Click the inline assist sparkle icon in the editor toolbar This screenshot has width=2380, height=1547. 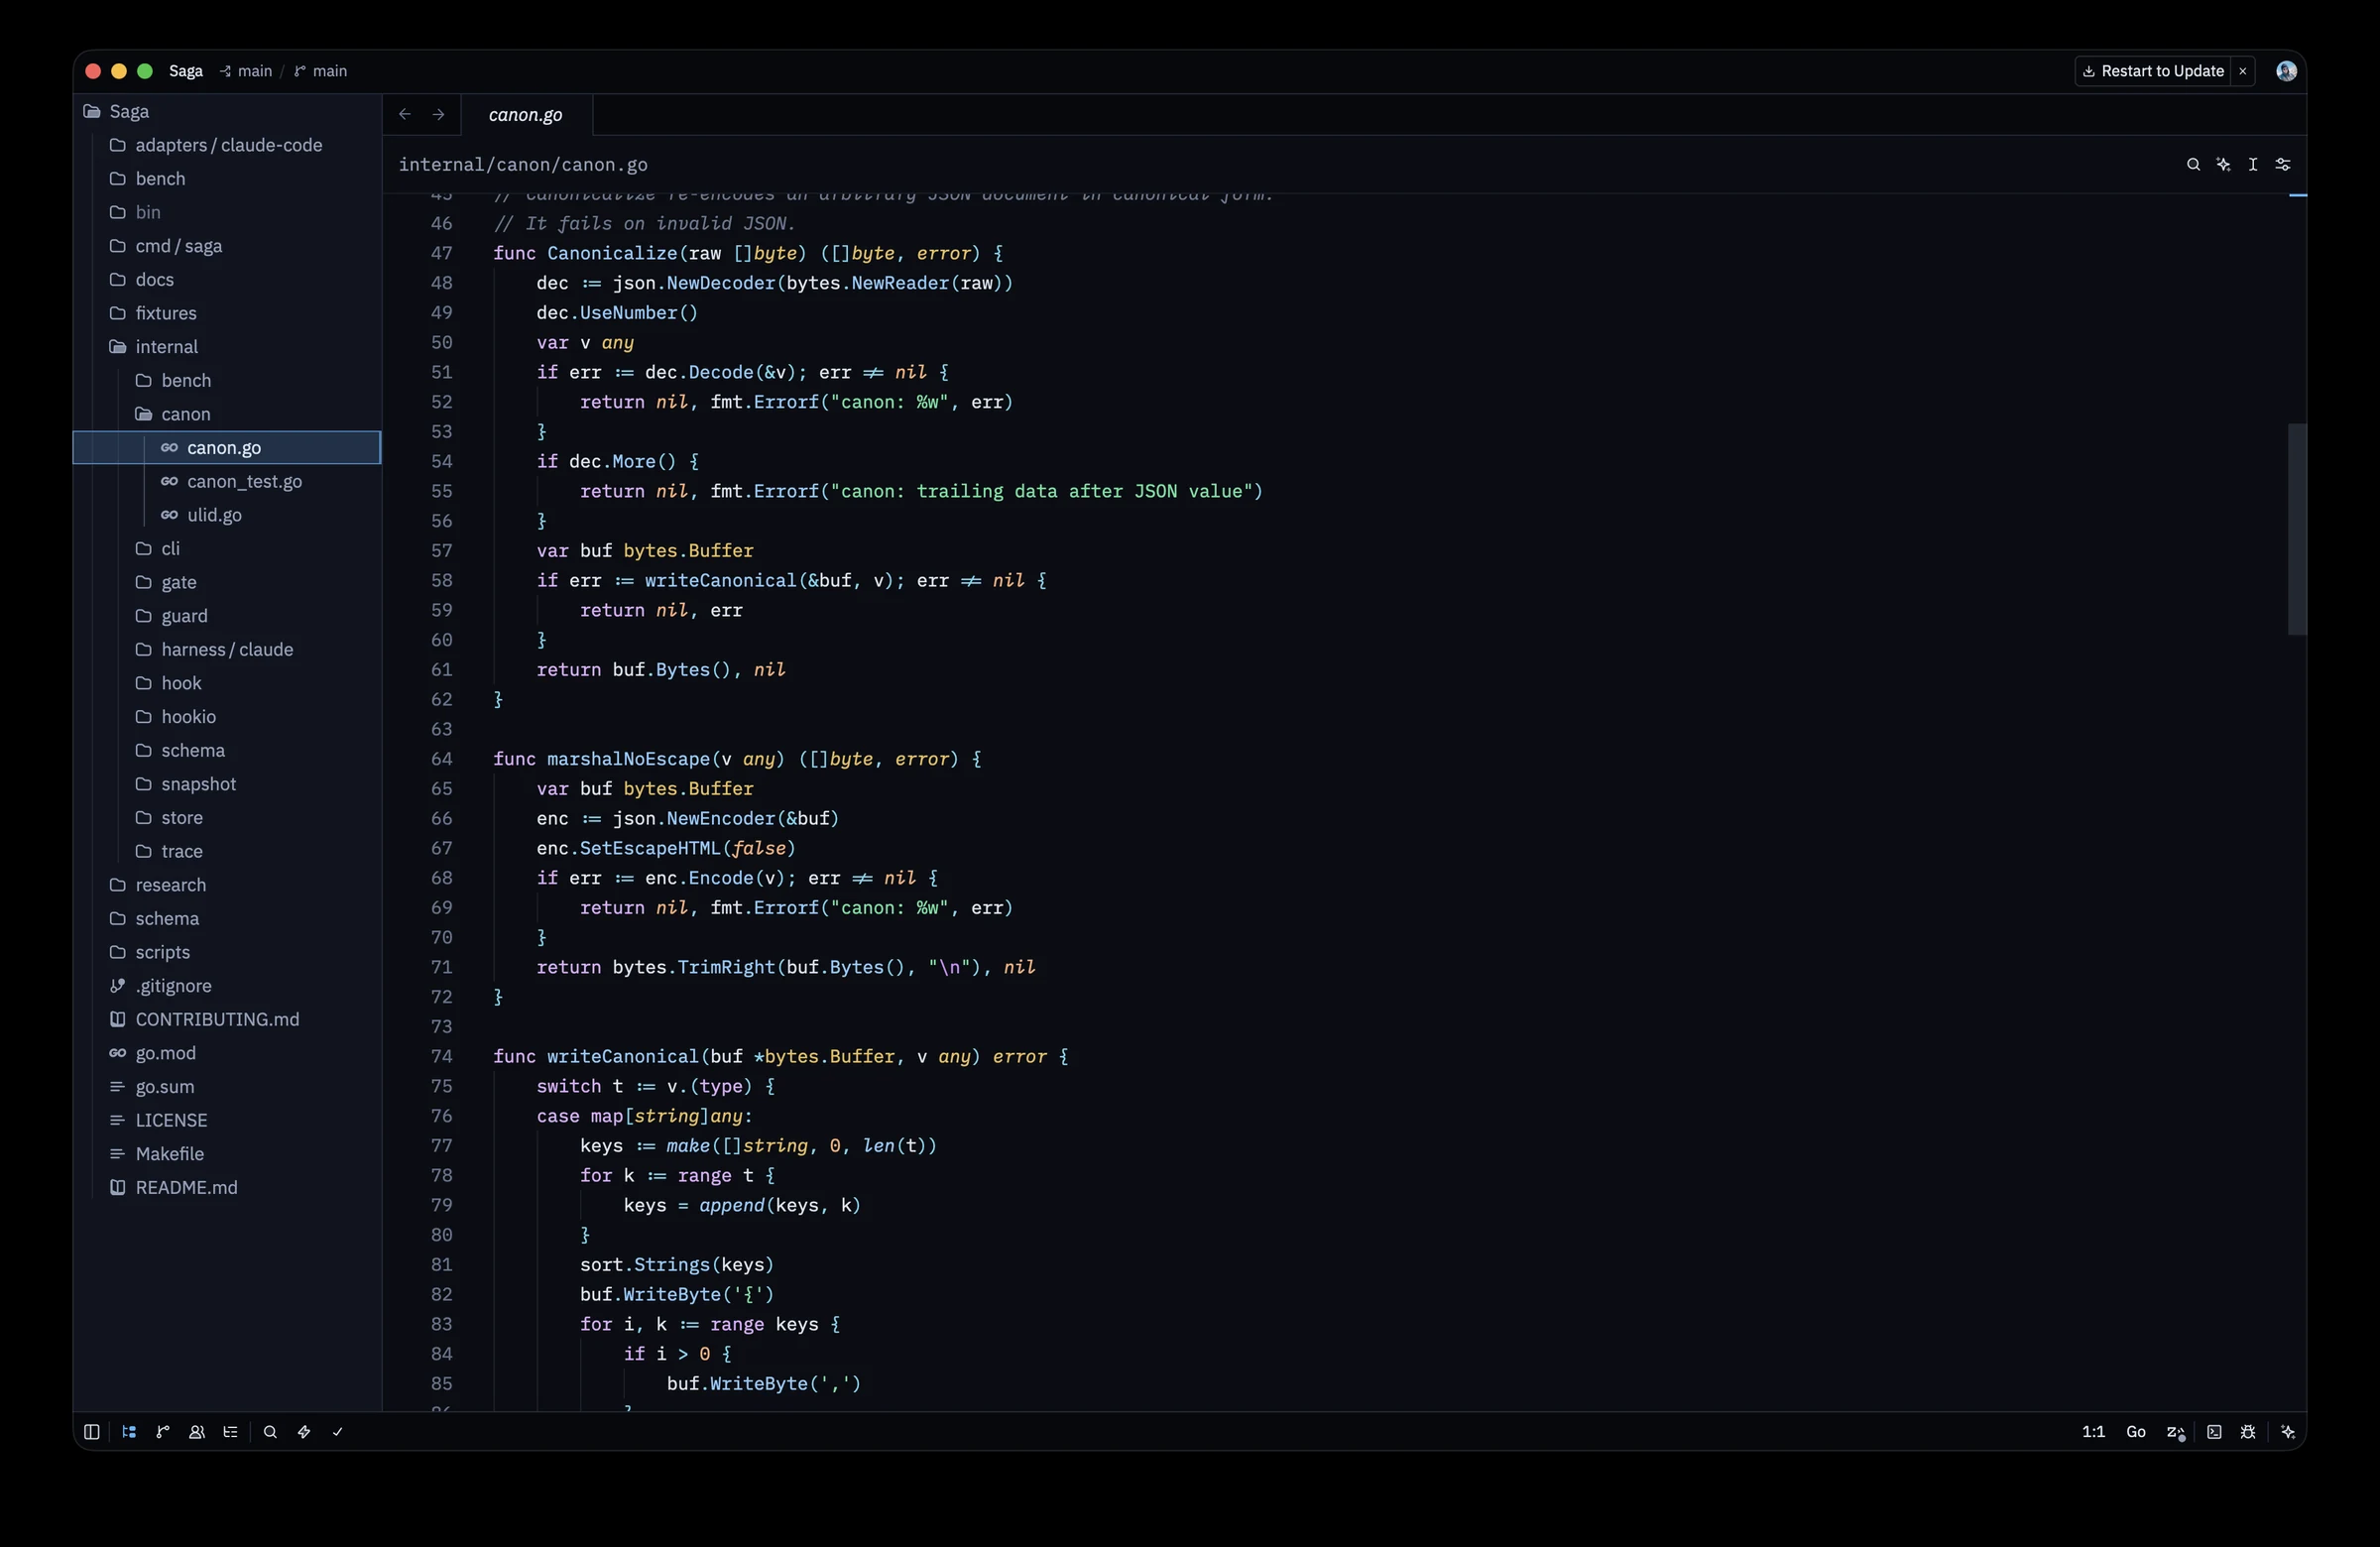point(2223,165)
